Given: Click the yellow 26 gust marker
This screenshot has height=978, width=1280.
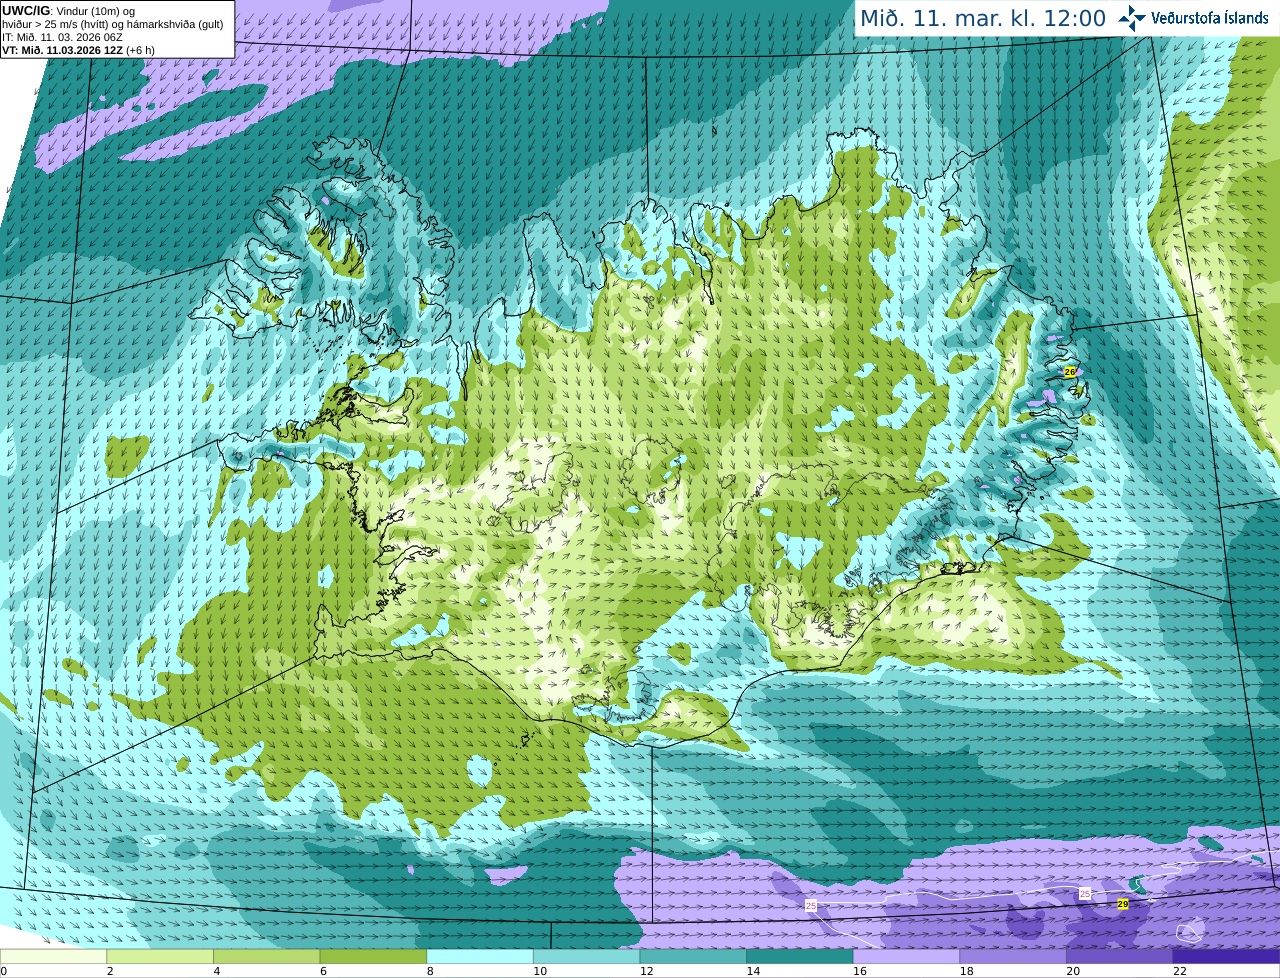Looking at the screenshot, I should pos(1069,371).
